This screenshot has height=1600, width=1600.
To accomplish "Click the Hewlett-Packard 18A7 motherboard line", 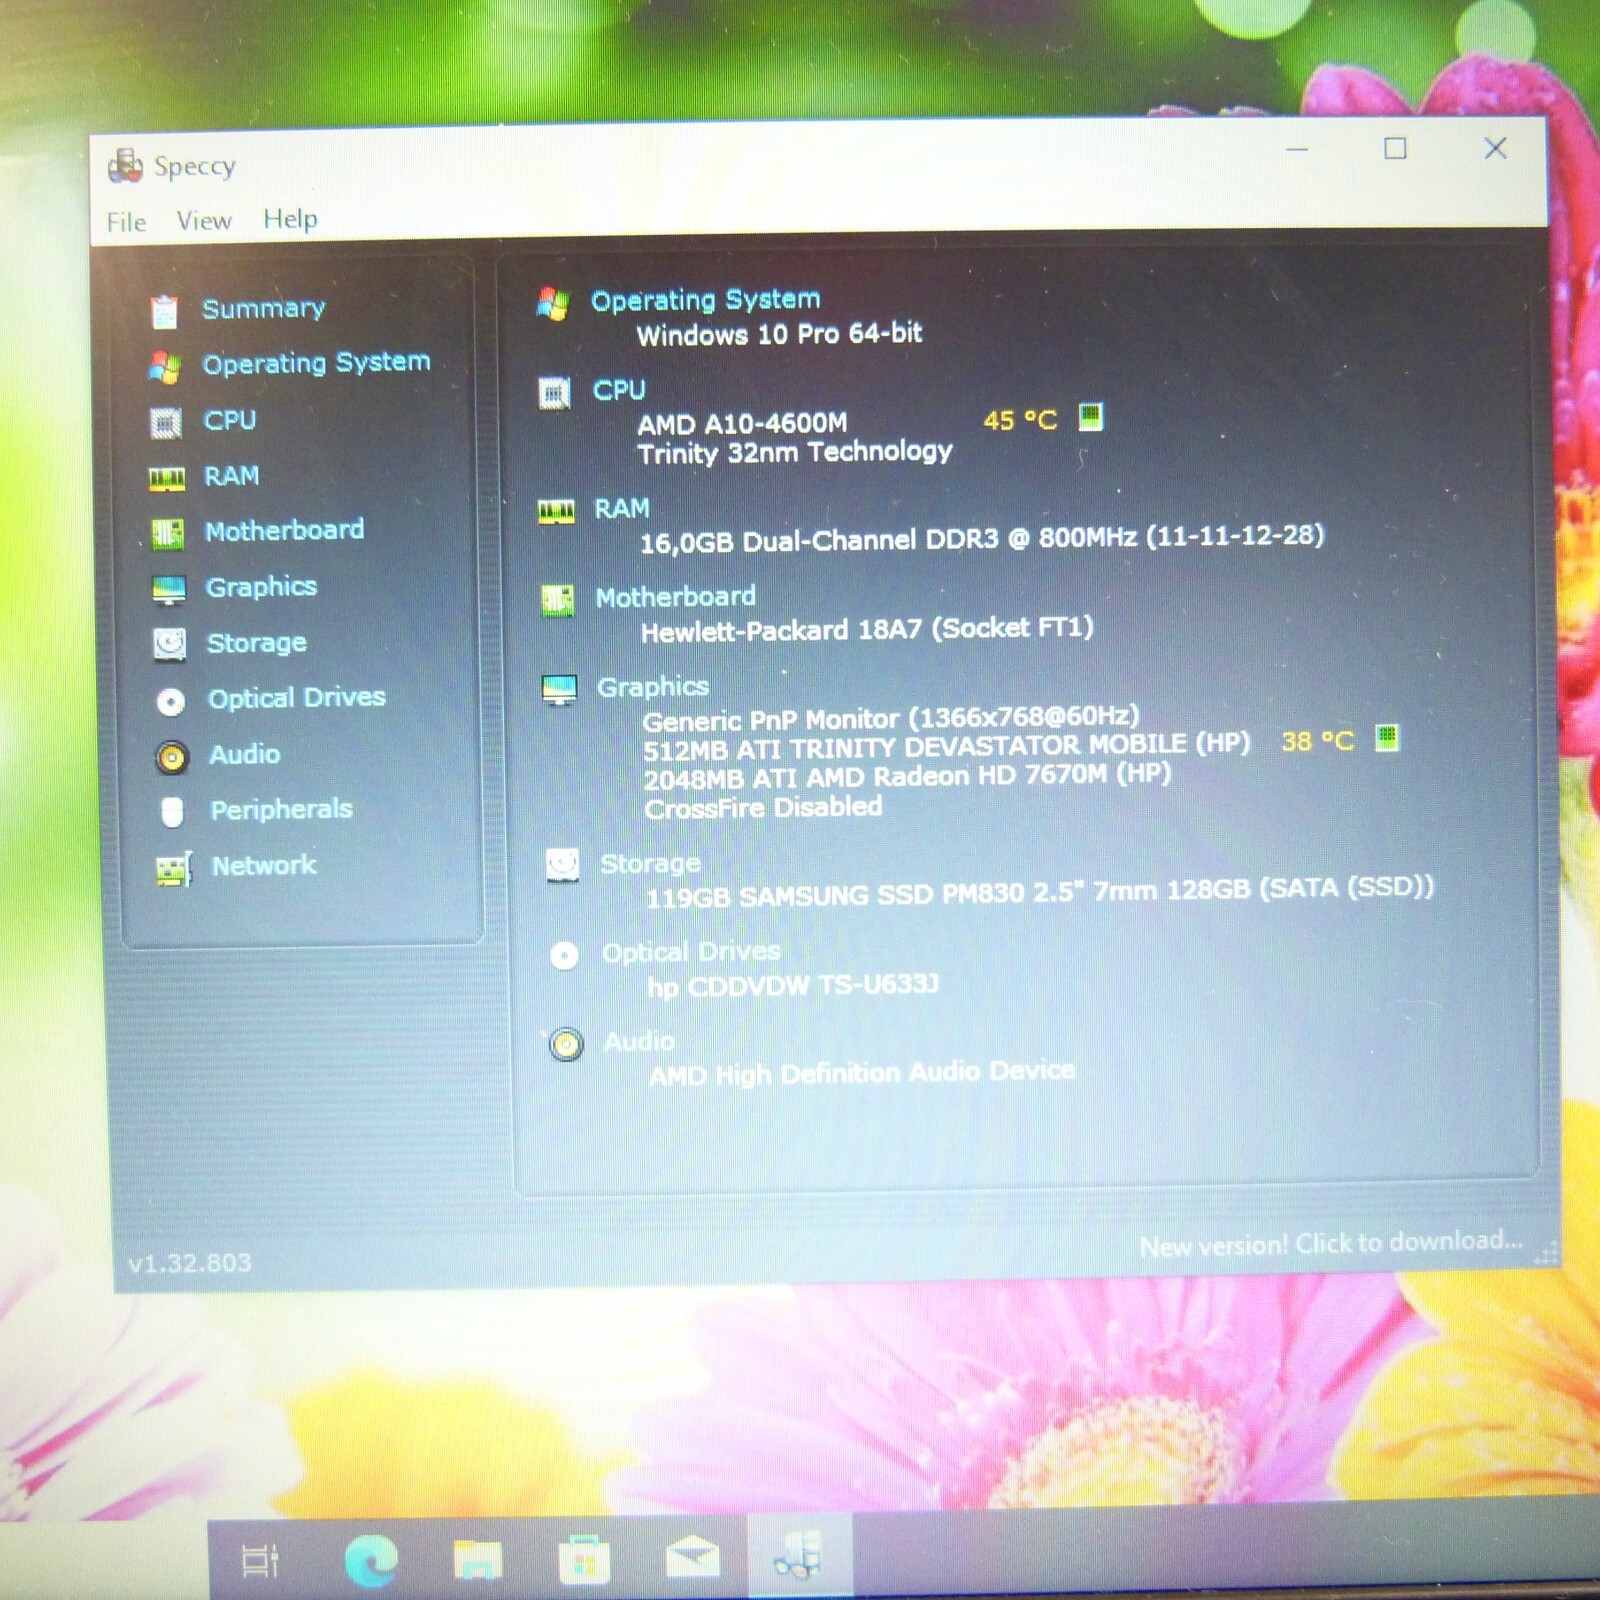I will [x=867, y=630].
